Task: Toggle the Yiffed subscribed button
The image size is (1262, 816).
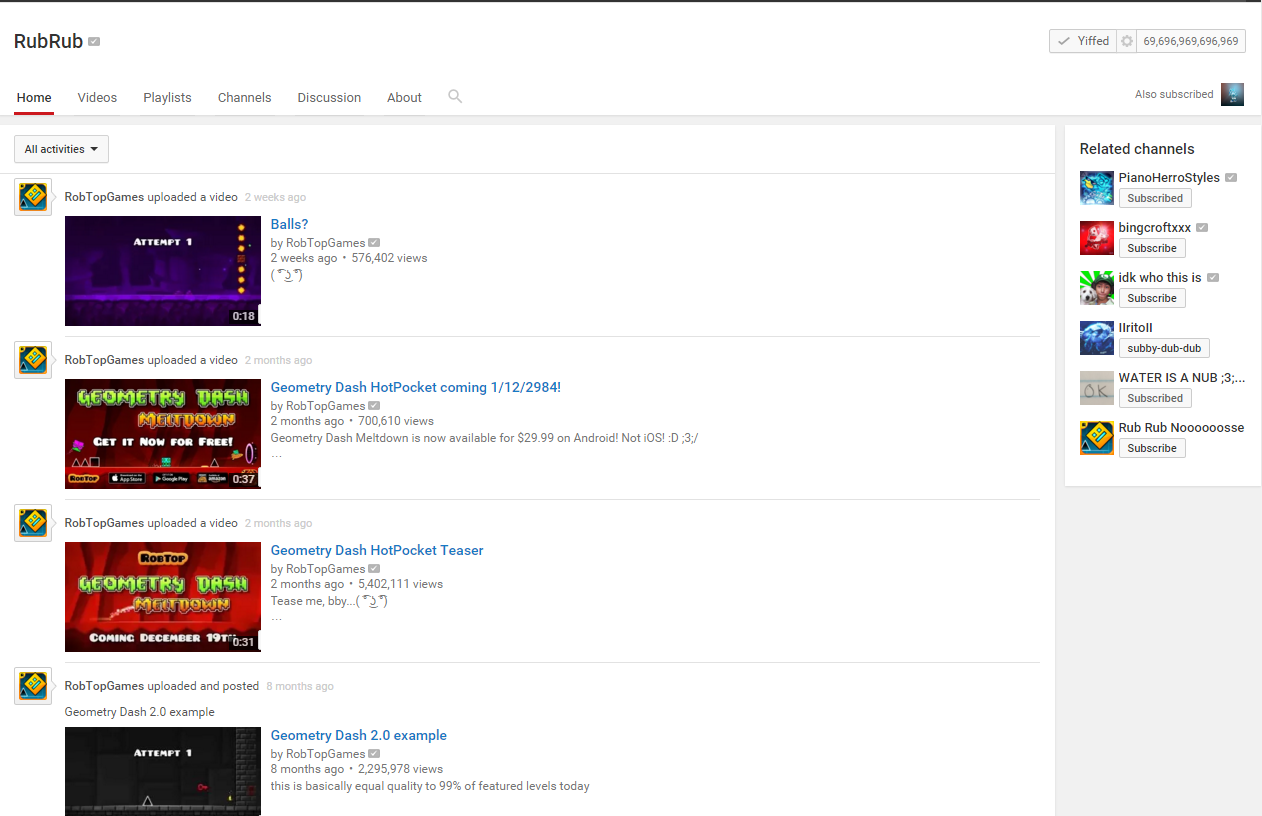Action: click(x=1083, y=41)
